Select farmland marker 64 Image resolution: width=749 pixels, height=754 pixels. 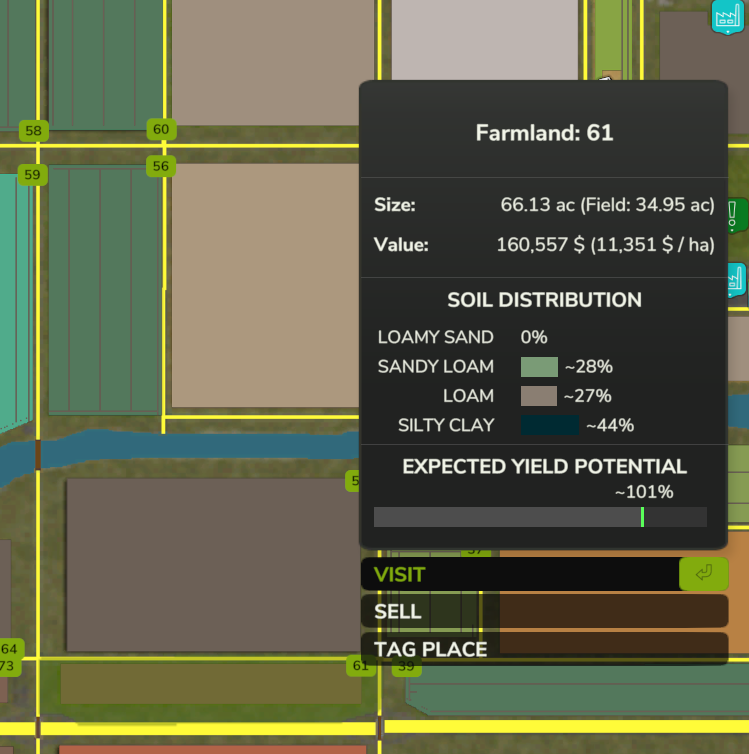[x=10, y=649]
